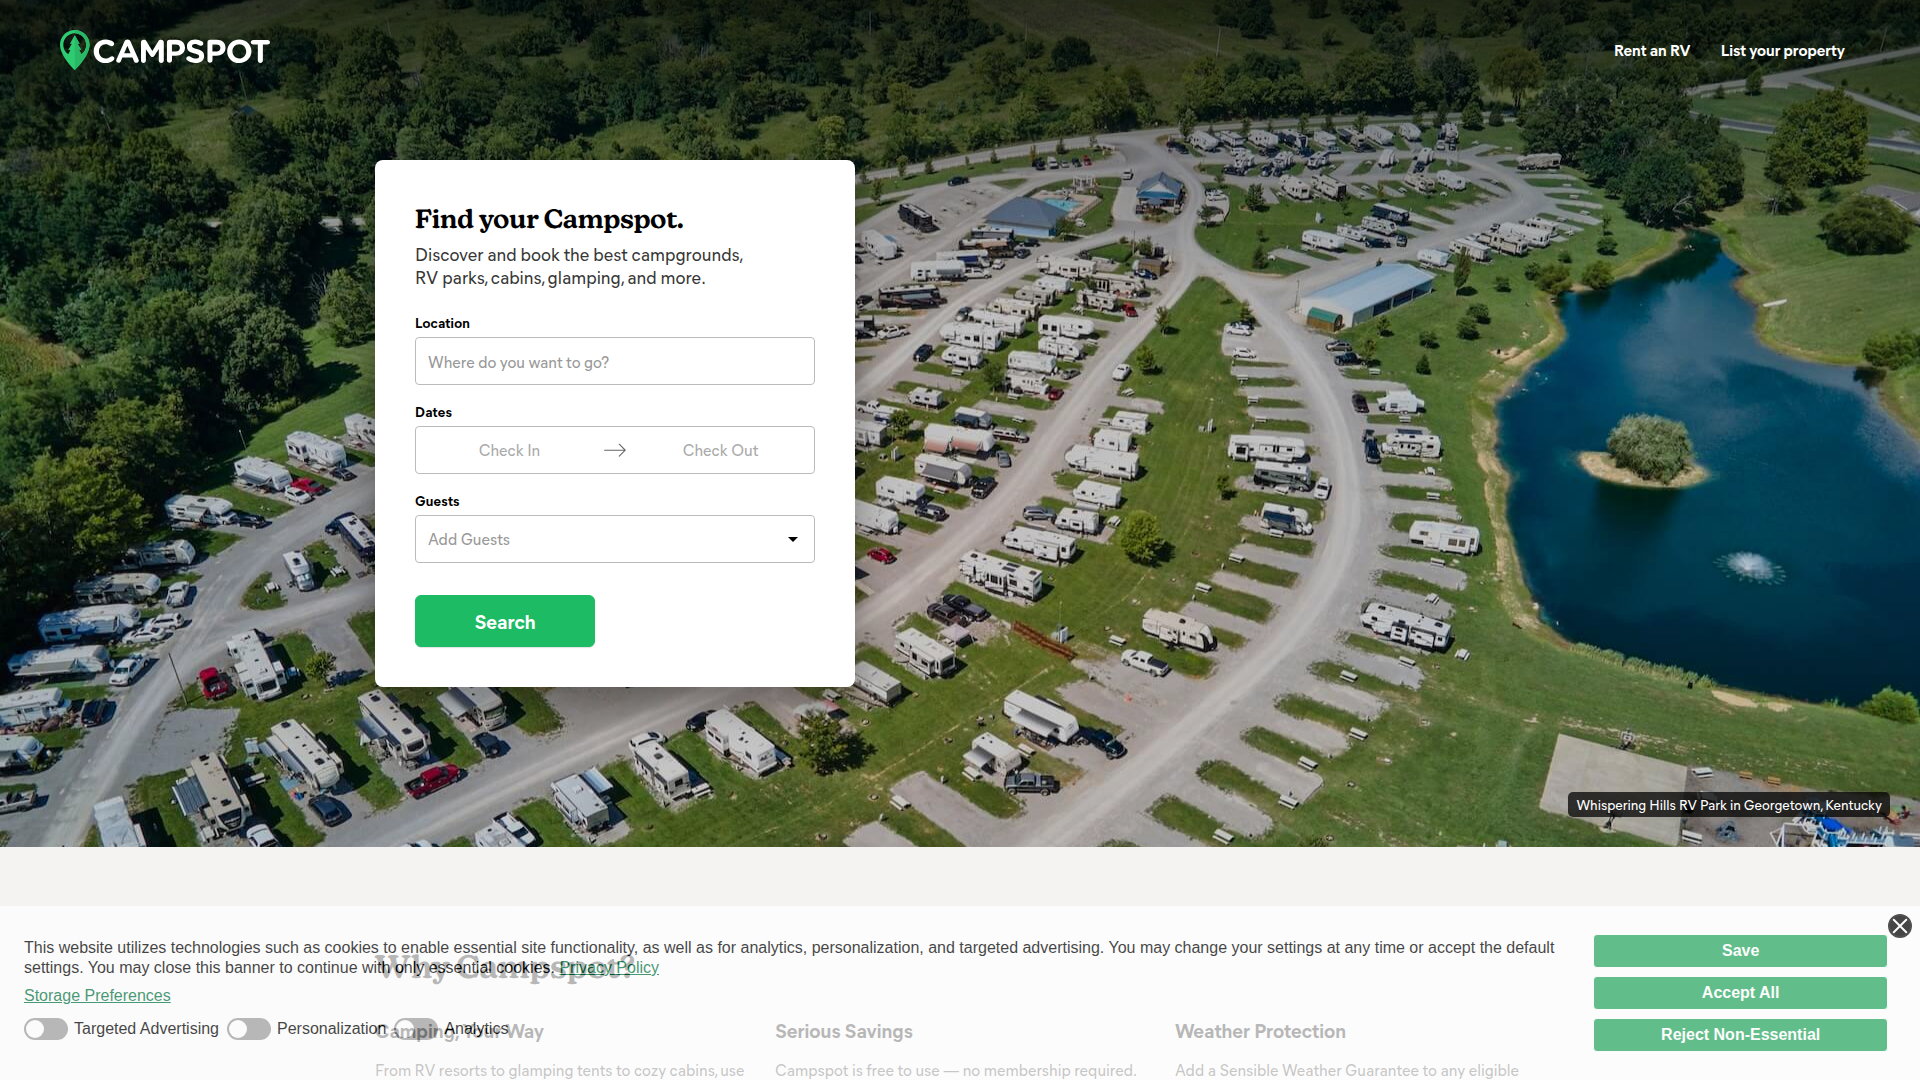The height and width of the screenshot is (1080, 1920).
Task: Click Accept All cookies button
Action: (1740, 993)
